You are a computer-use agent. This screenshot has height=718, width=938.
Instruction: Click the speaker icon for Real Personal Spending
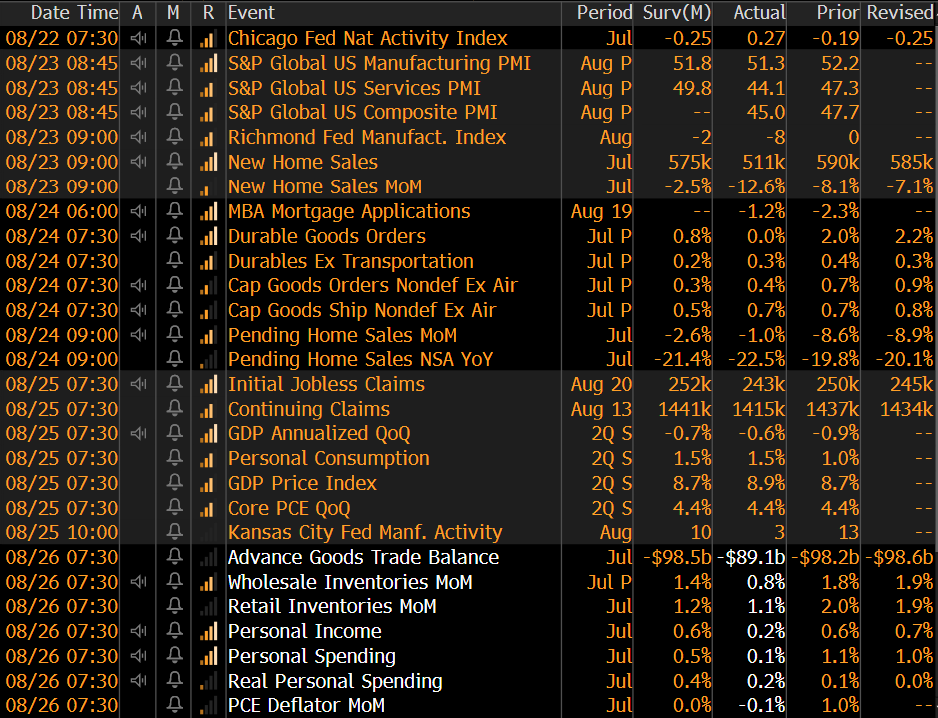pyautogui.click(x=138, y=681)
